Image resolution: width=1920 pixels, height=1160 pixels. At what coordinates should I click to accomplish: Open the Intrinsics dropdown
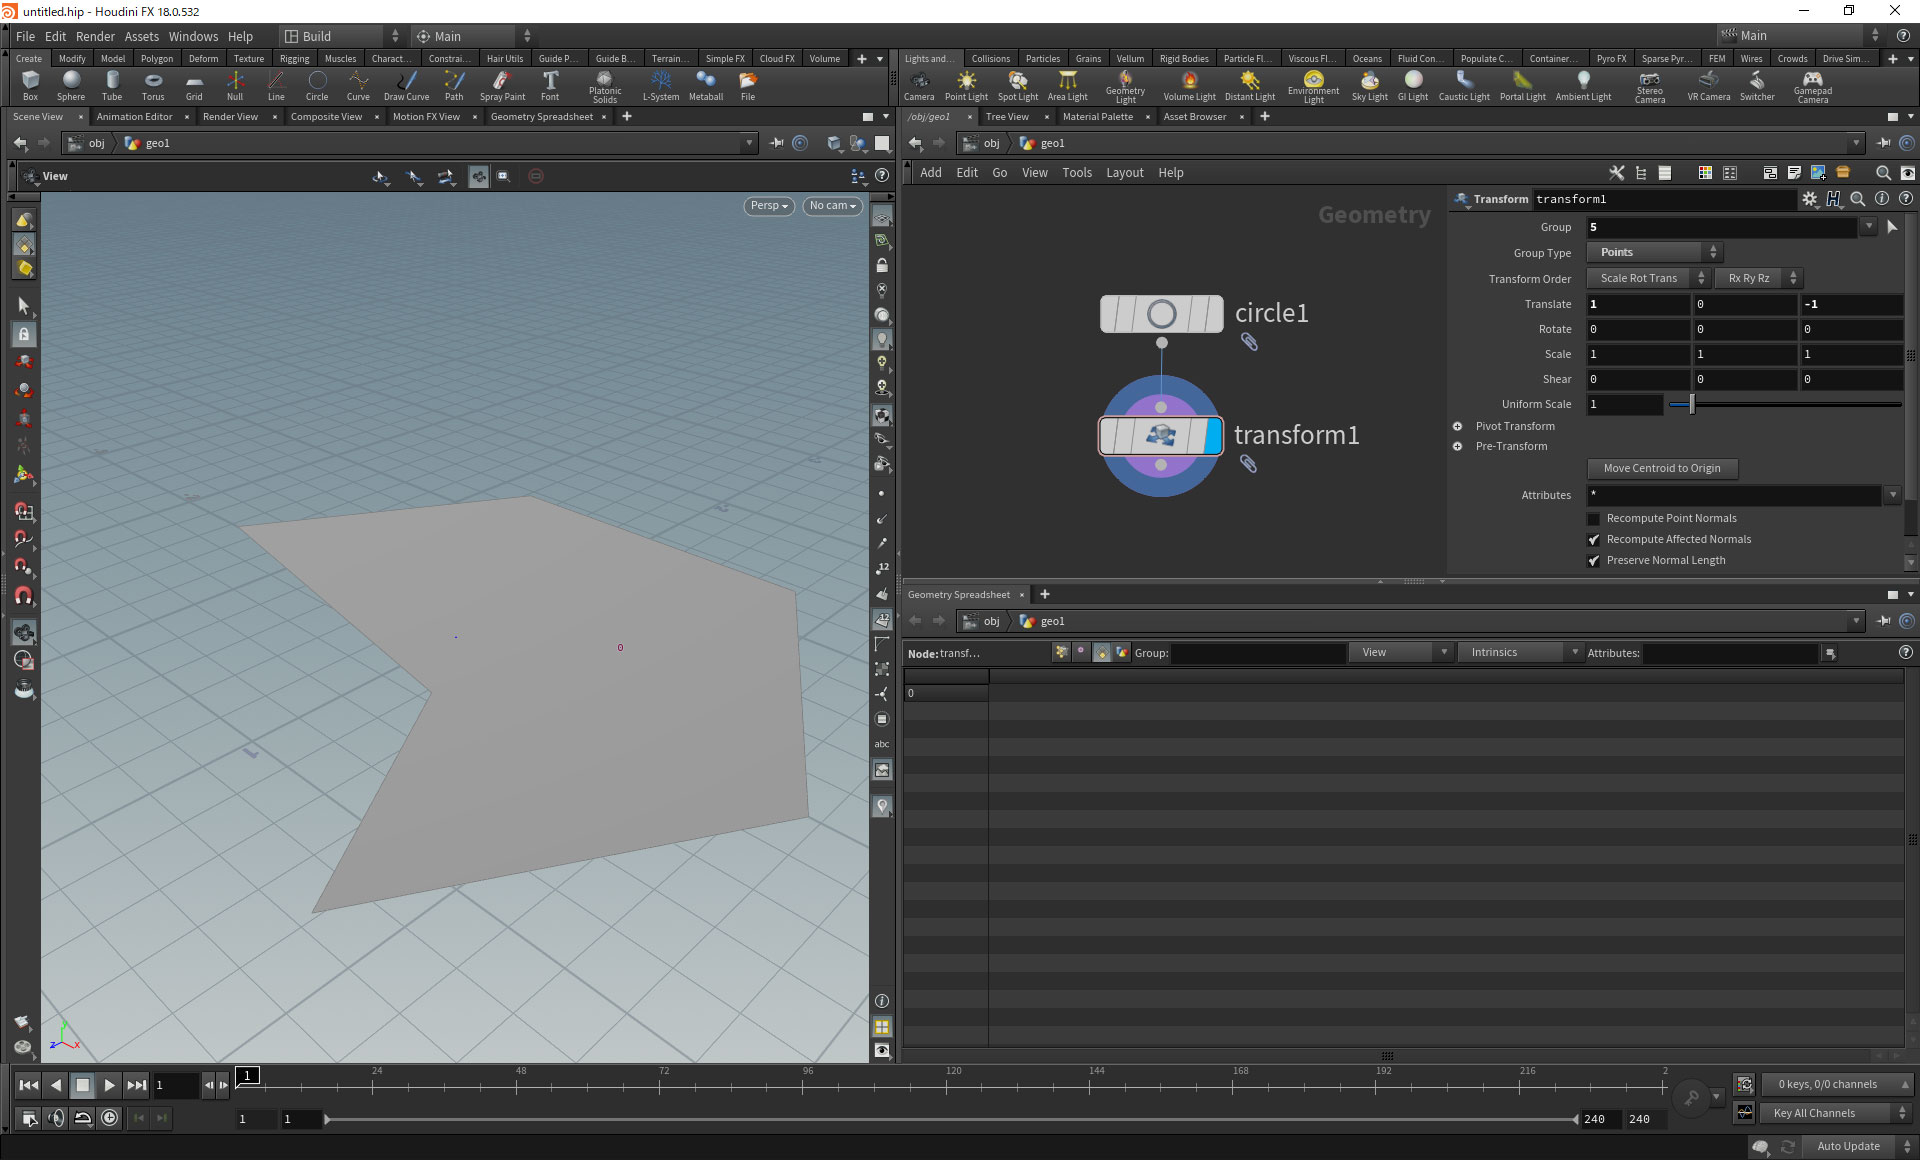[1519, 652]
